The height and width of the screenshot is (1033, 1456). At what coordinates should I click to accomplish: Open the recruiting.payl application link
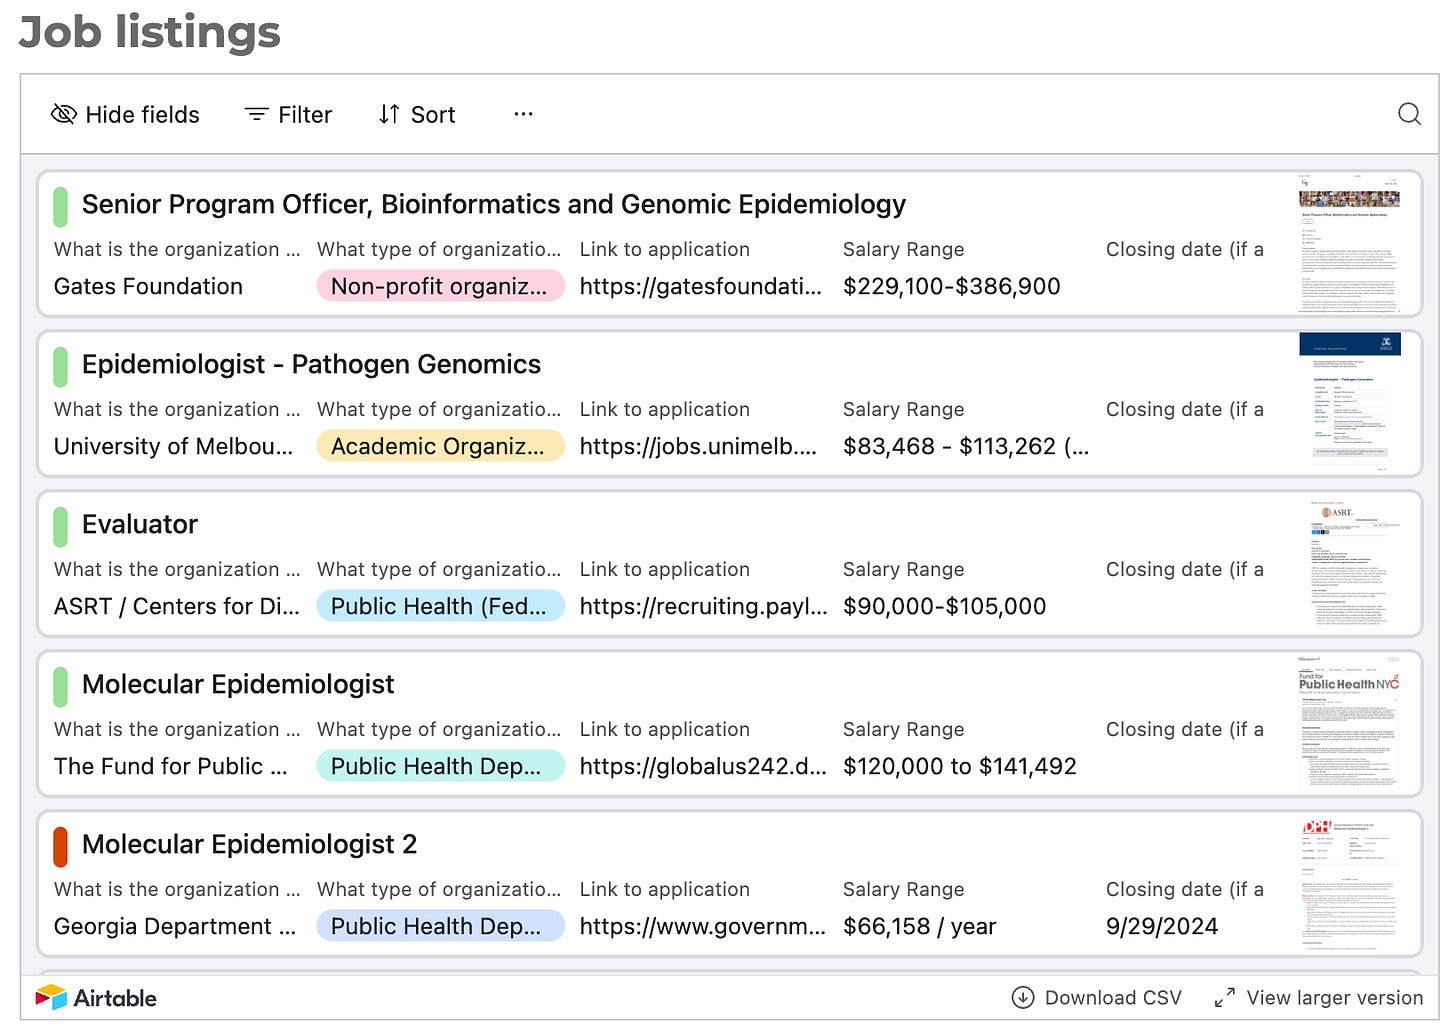703,607
